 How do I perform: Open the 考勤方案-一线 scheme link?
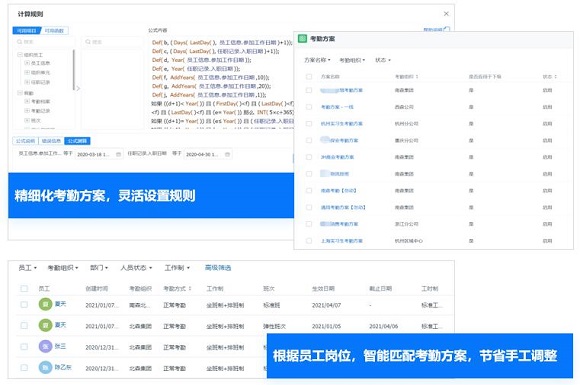(337, 107)
